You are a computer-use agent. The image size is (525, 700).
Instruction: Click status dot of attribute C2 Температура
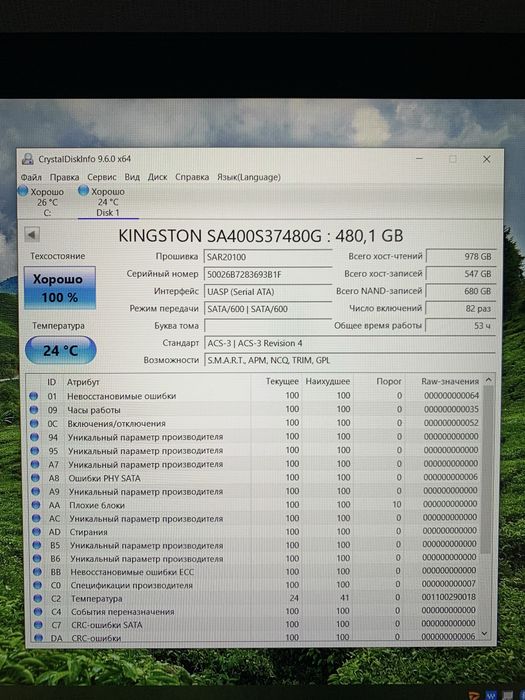click(x=38, y=598)
